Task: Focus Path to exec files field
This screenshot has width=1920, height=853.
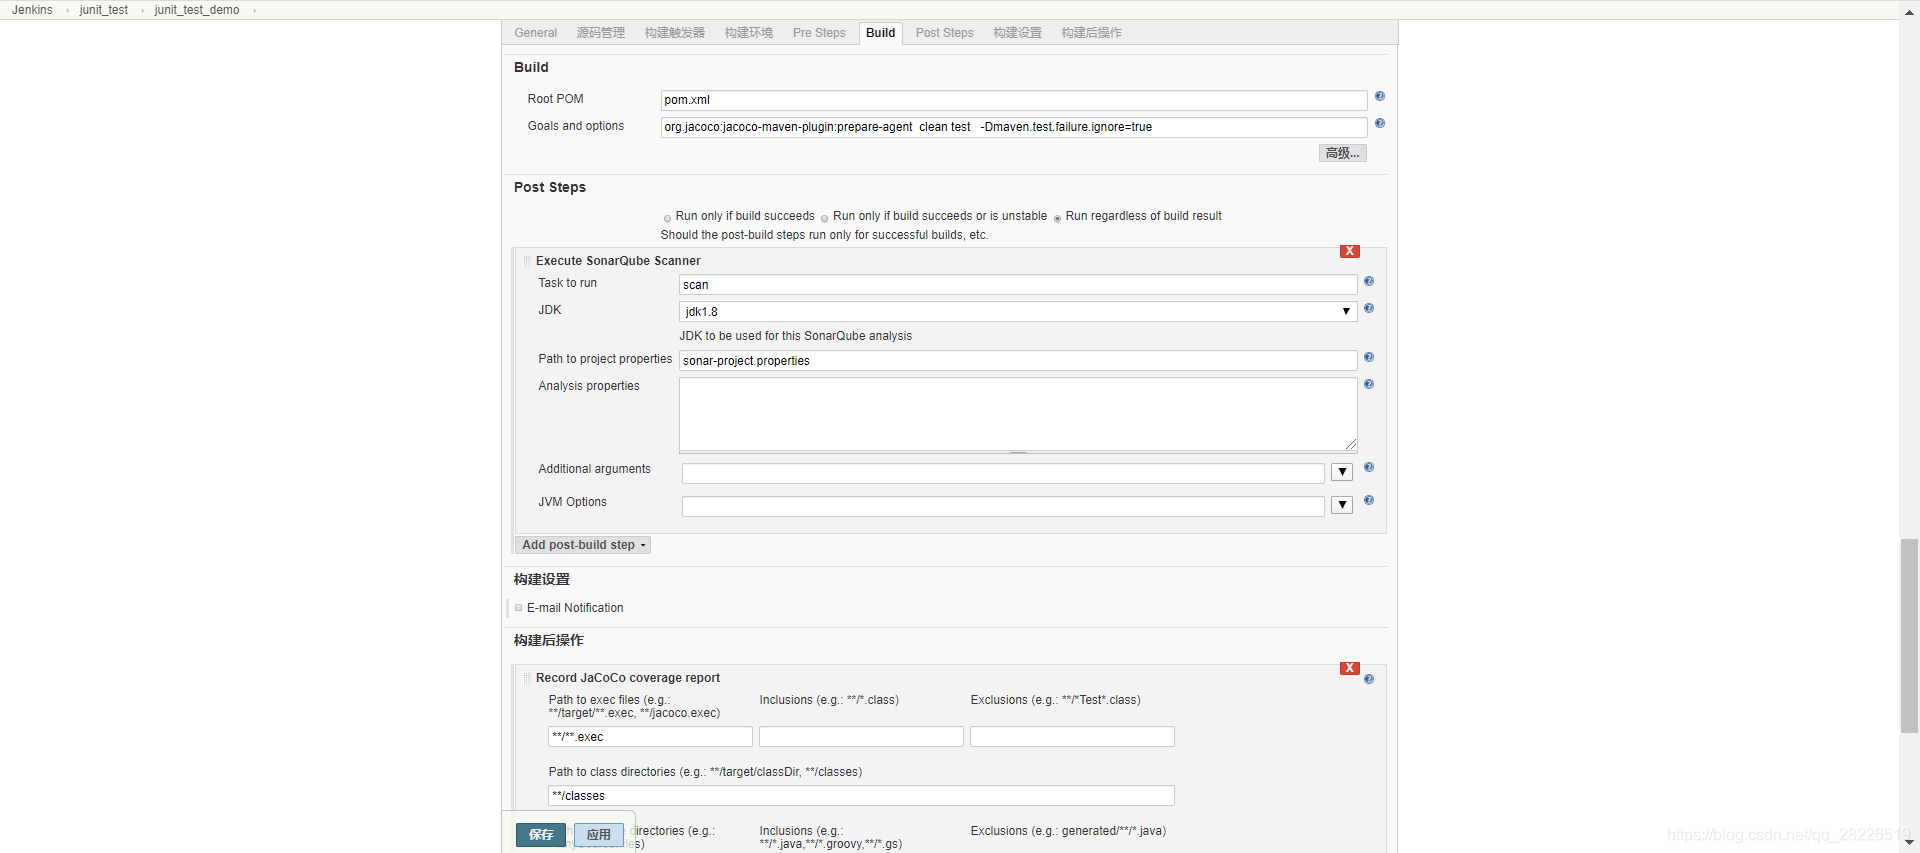Action: [x=650, y=737]
